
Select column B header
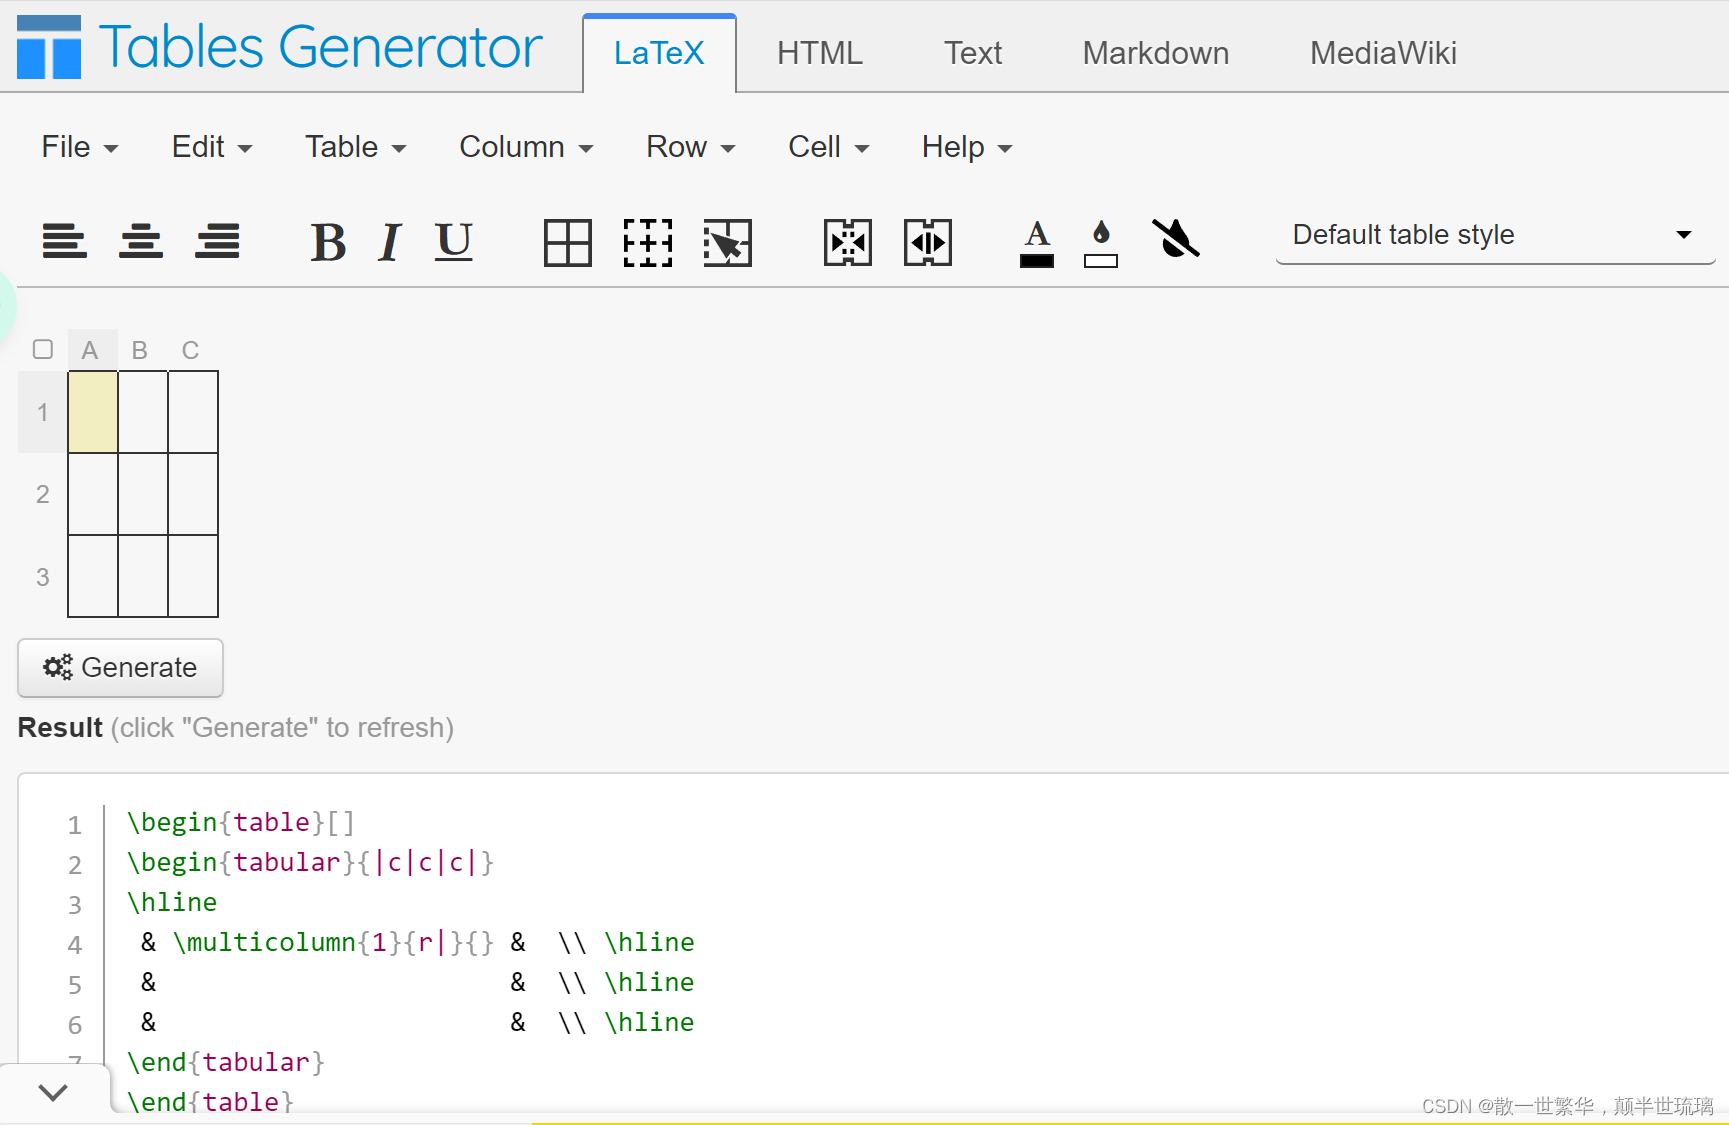pyautogui.click(x=141, y=350)
